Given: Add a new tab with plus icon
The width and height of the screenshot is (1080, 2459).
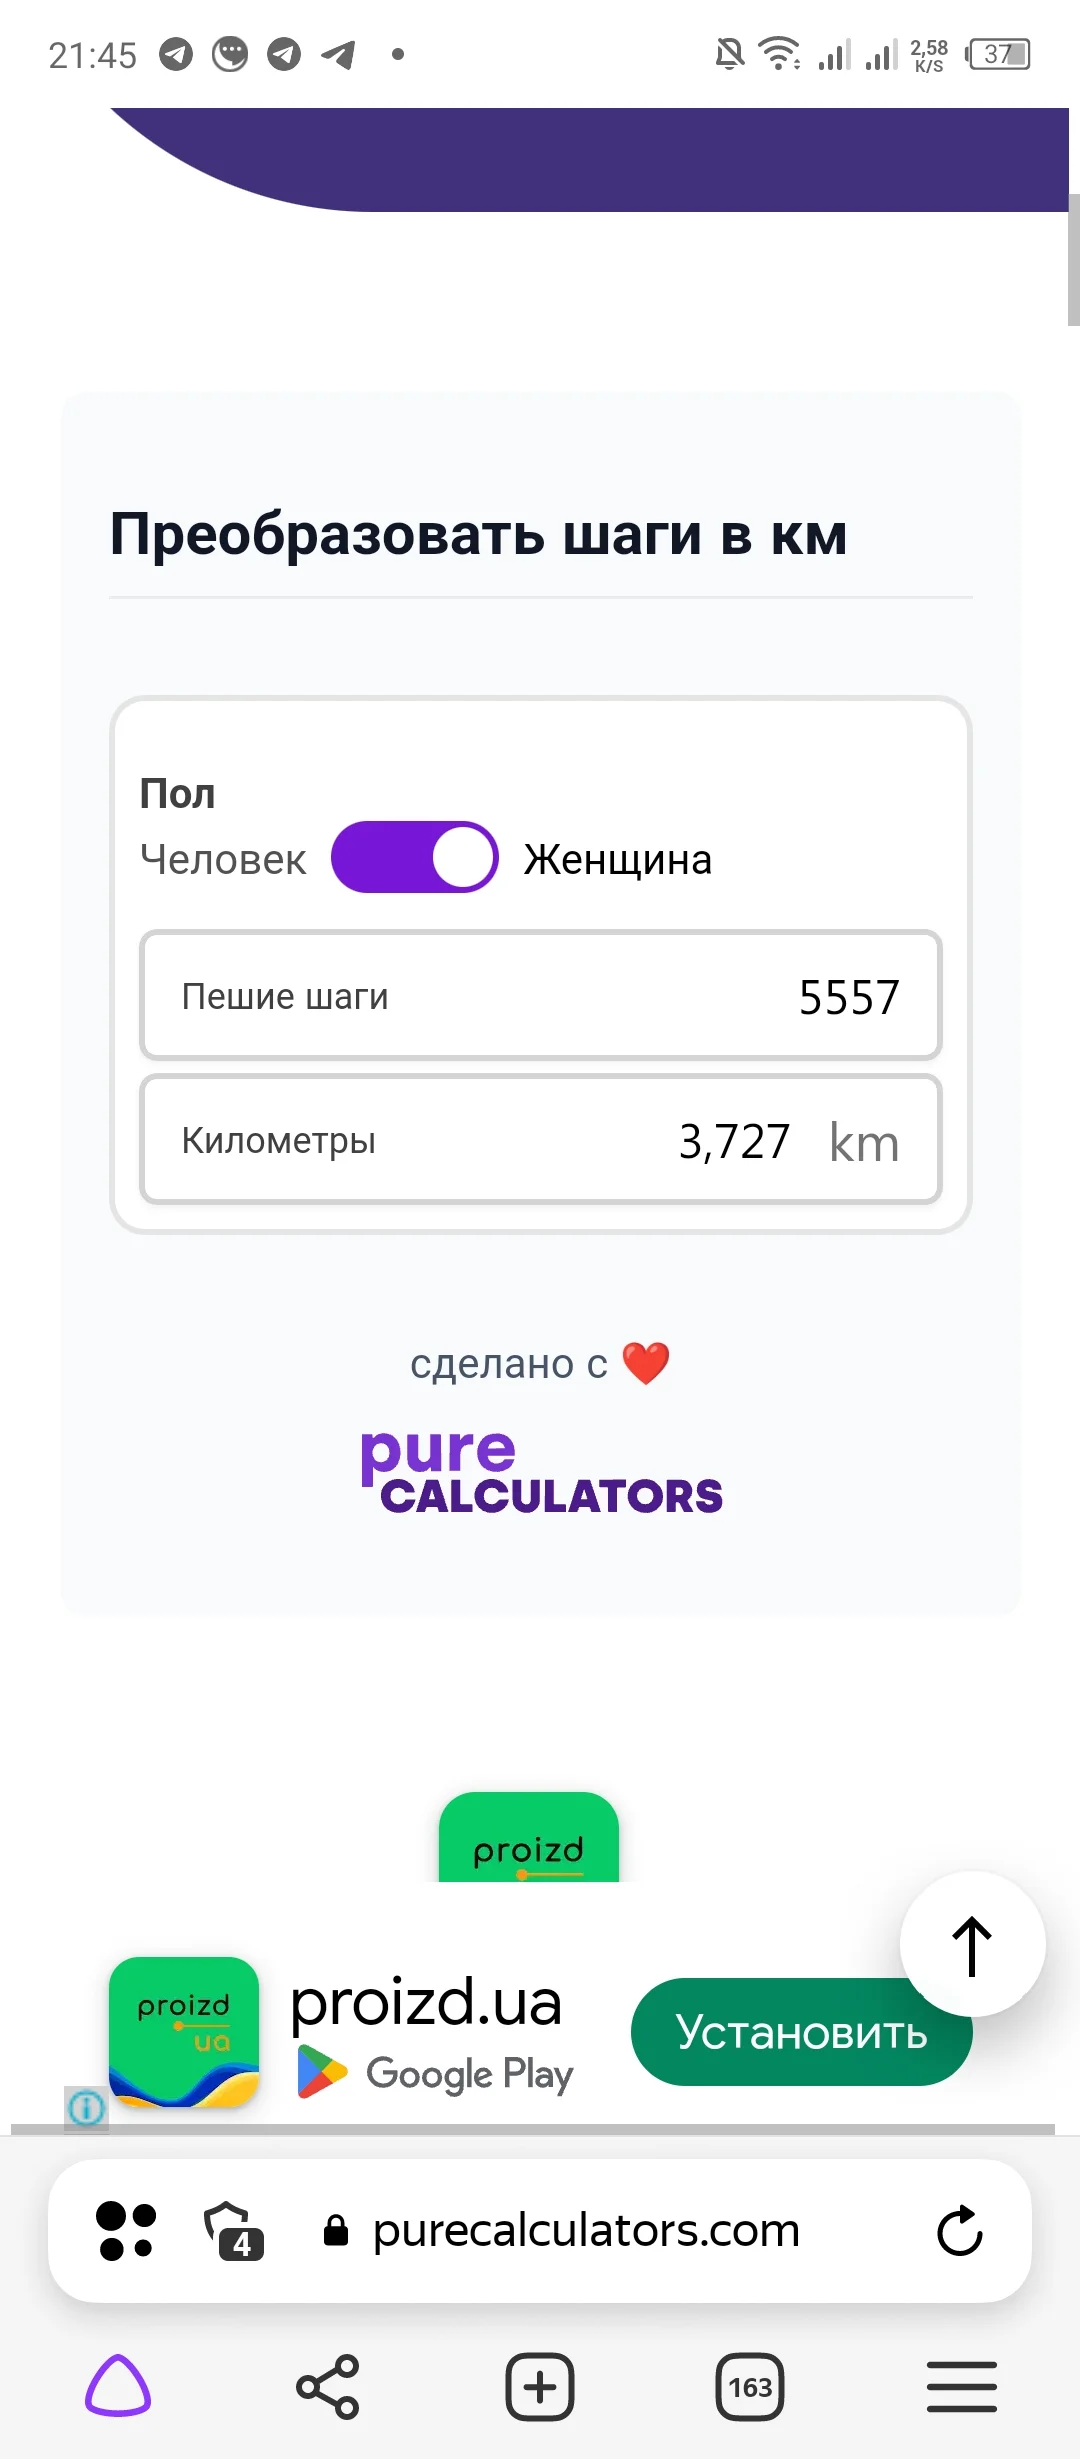Looking at the screenshot, I should point(540,2387).
